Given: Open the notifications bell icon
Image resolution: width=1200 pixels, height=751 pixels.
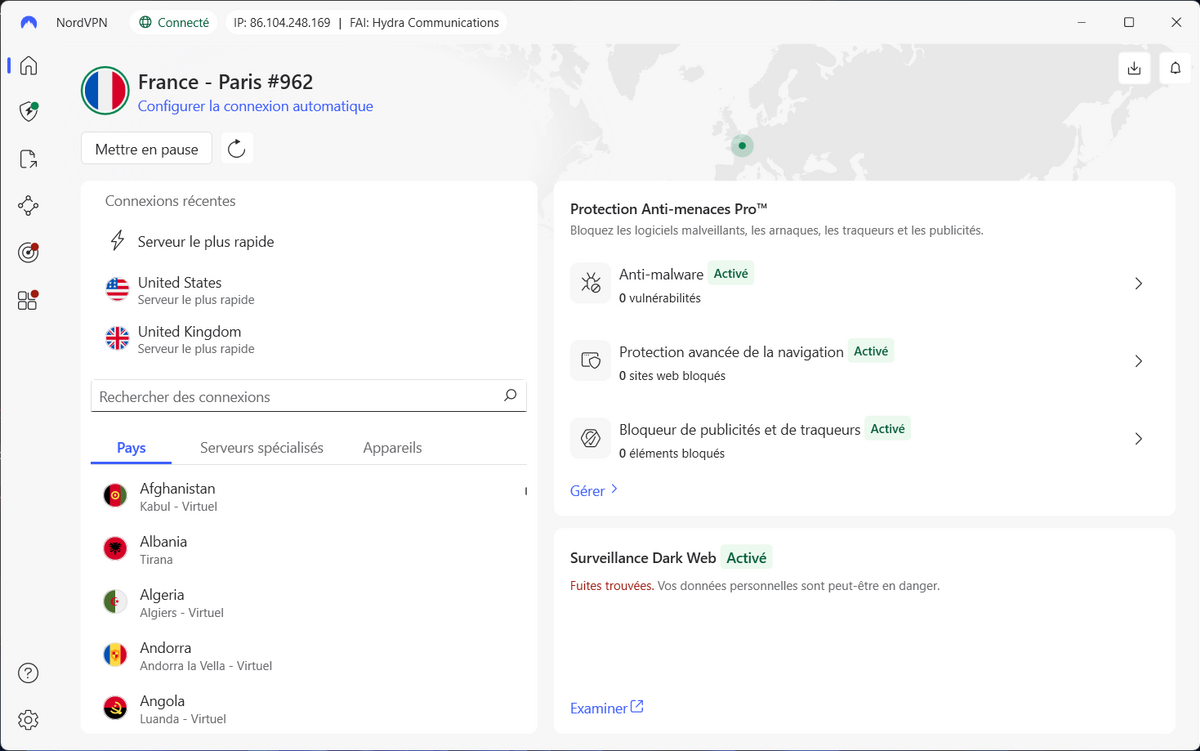Looking at the screenshot, I should [x=1175, y=67].
